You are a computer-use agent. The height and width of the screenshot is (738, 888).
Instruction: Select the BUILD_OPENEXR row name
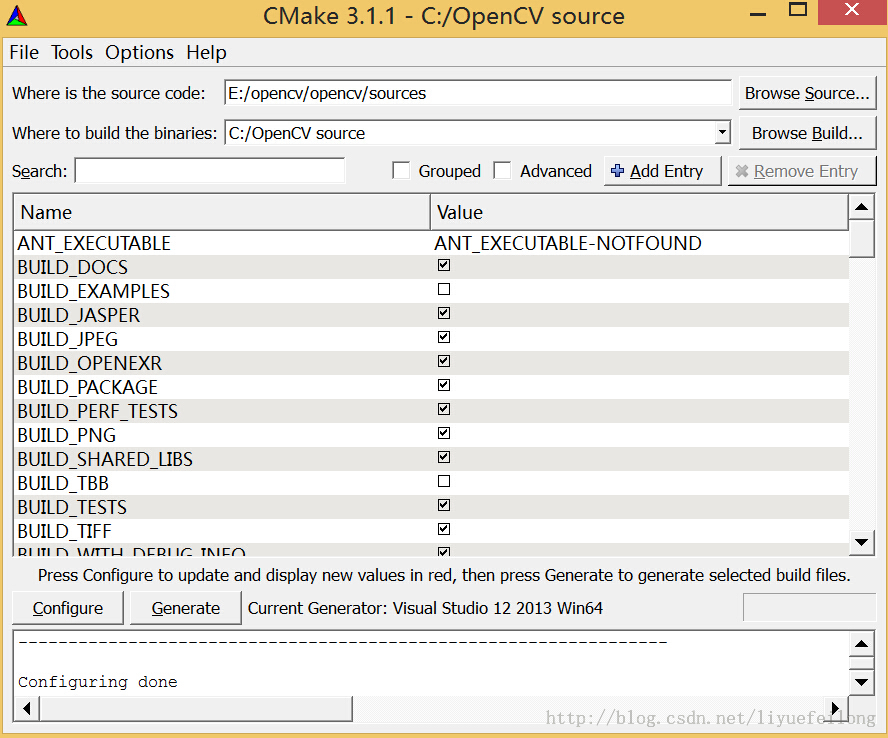click(x=89, y=363)
